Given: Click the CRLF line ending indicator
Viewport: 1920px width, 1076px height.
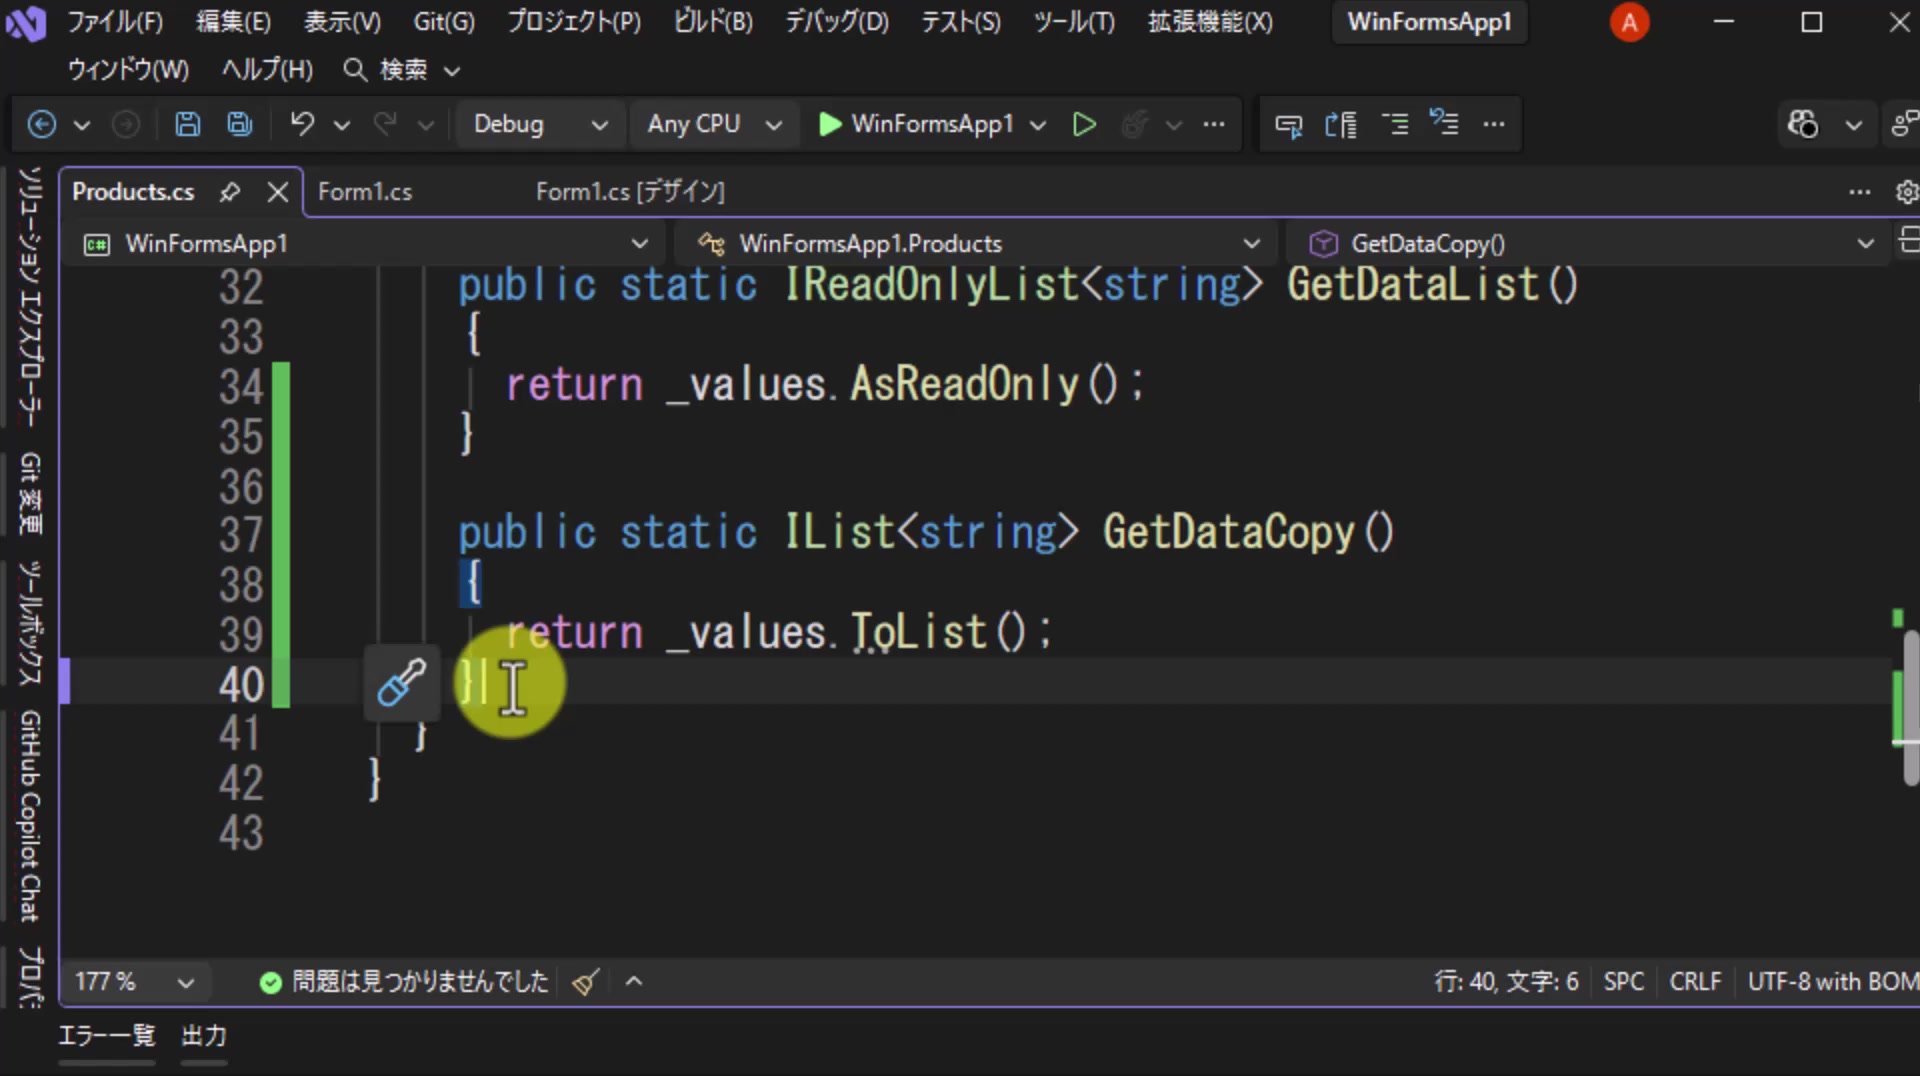Looking at the screenshot, I should [1695, 982].
